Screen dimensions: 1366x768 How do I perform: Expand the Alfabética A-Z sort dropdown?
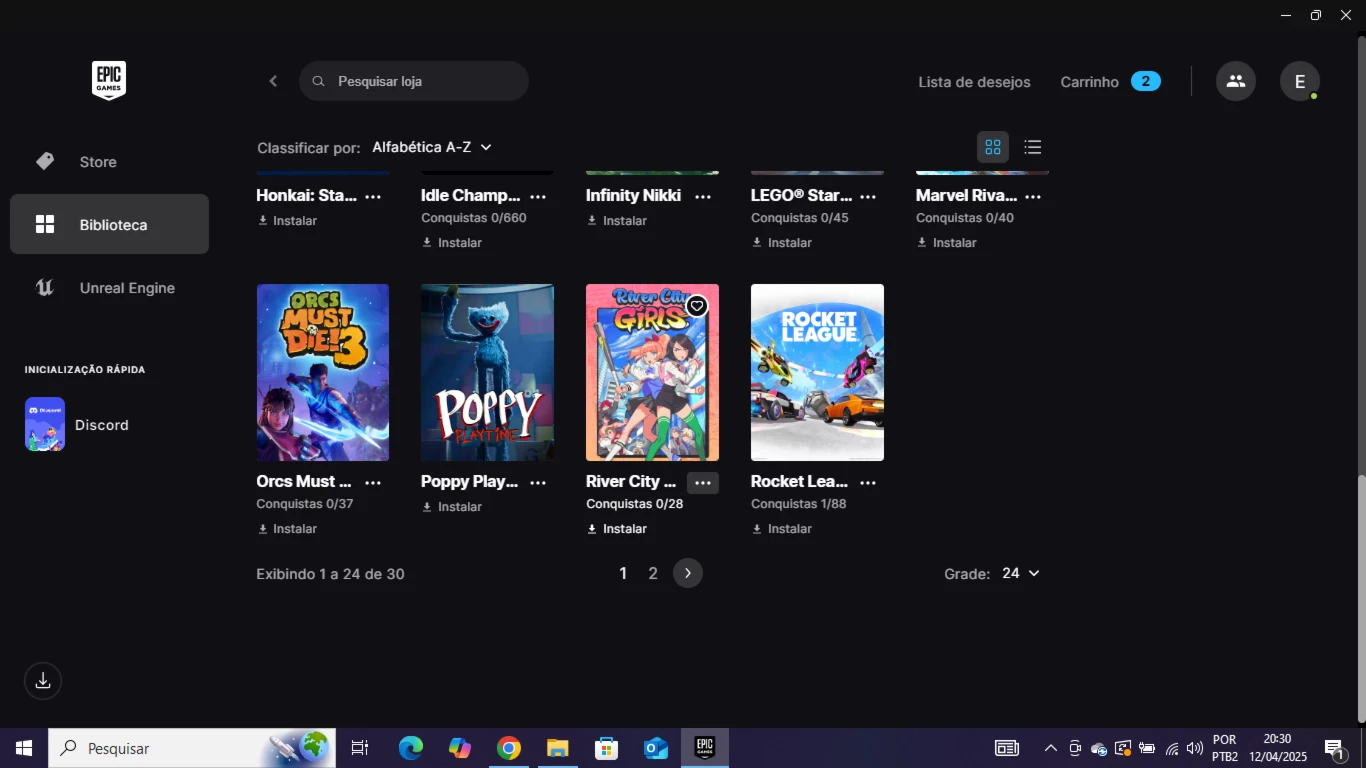click(x=432, y=147)
